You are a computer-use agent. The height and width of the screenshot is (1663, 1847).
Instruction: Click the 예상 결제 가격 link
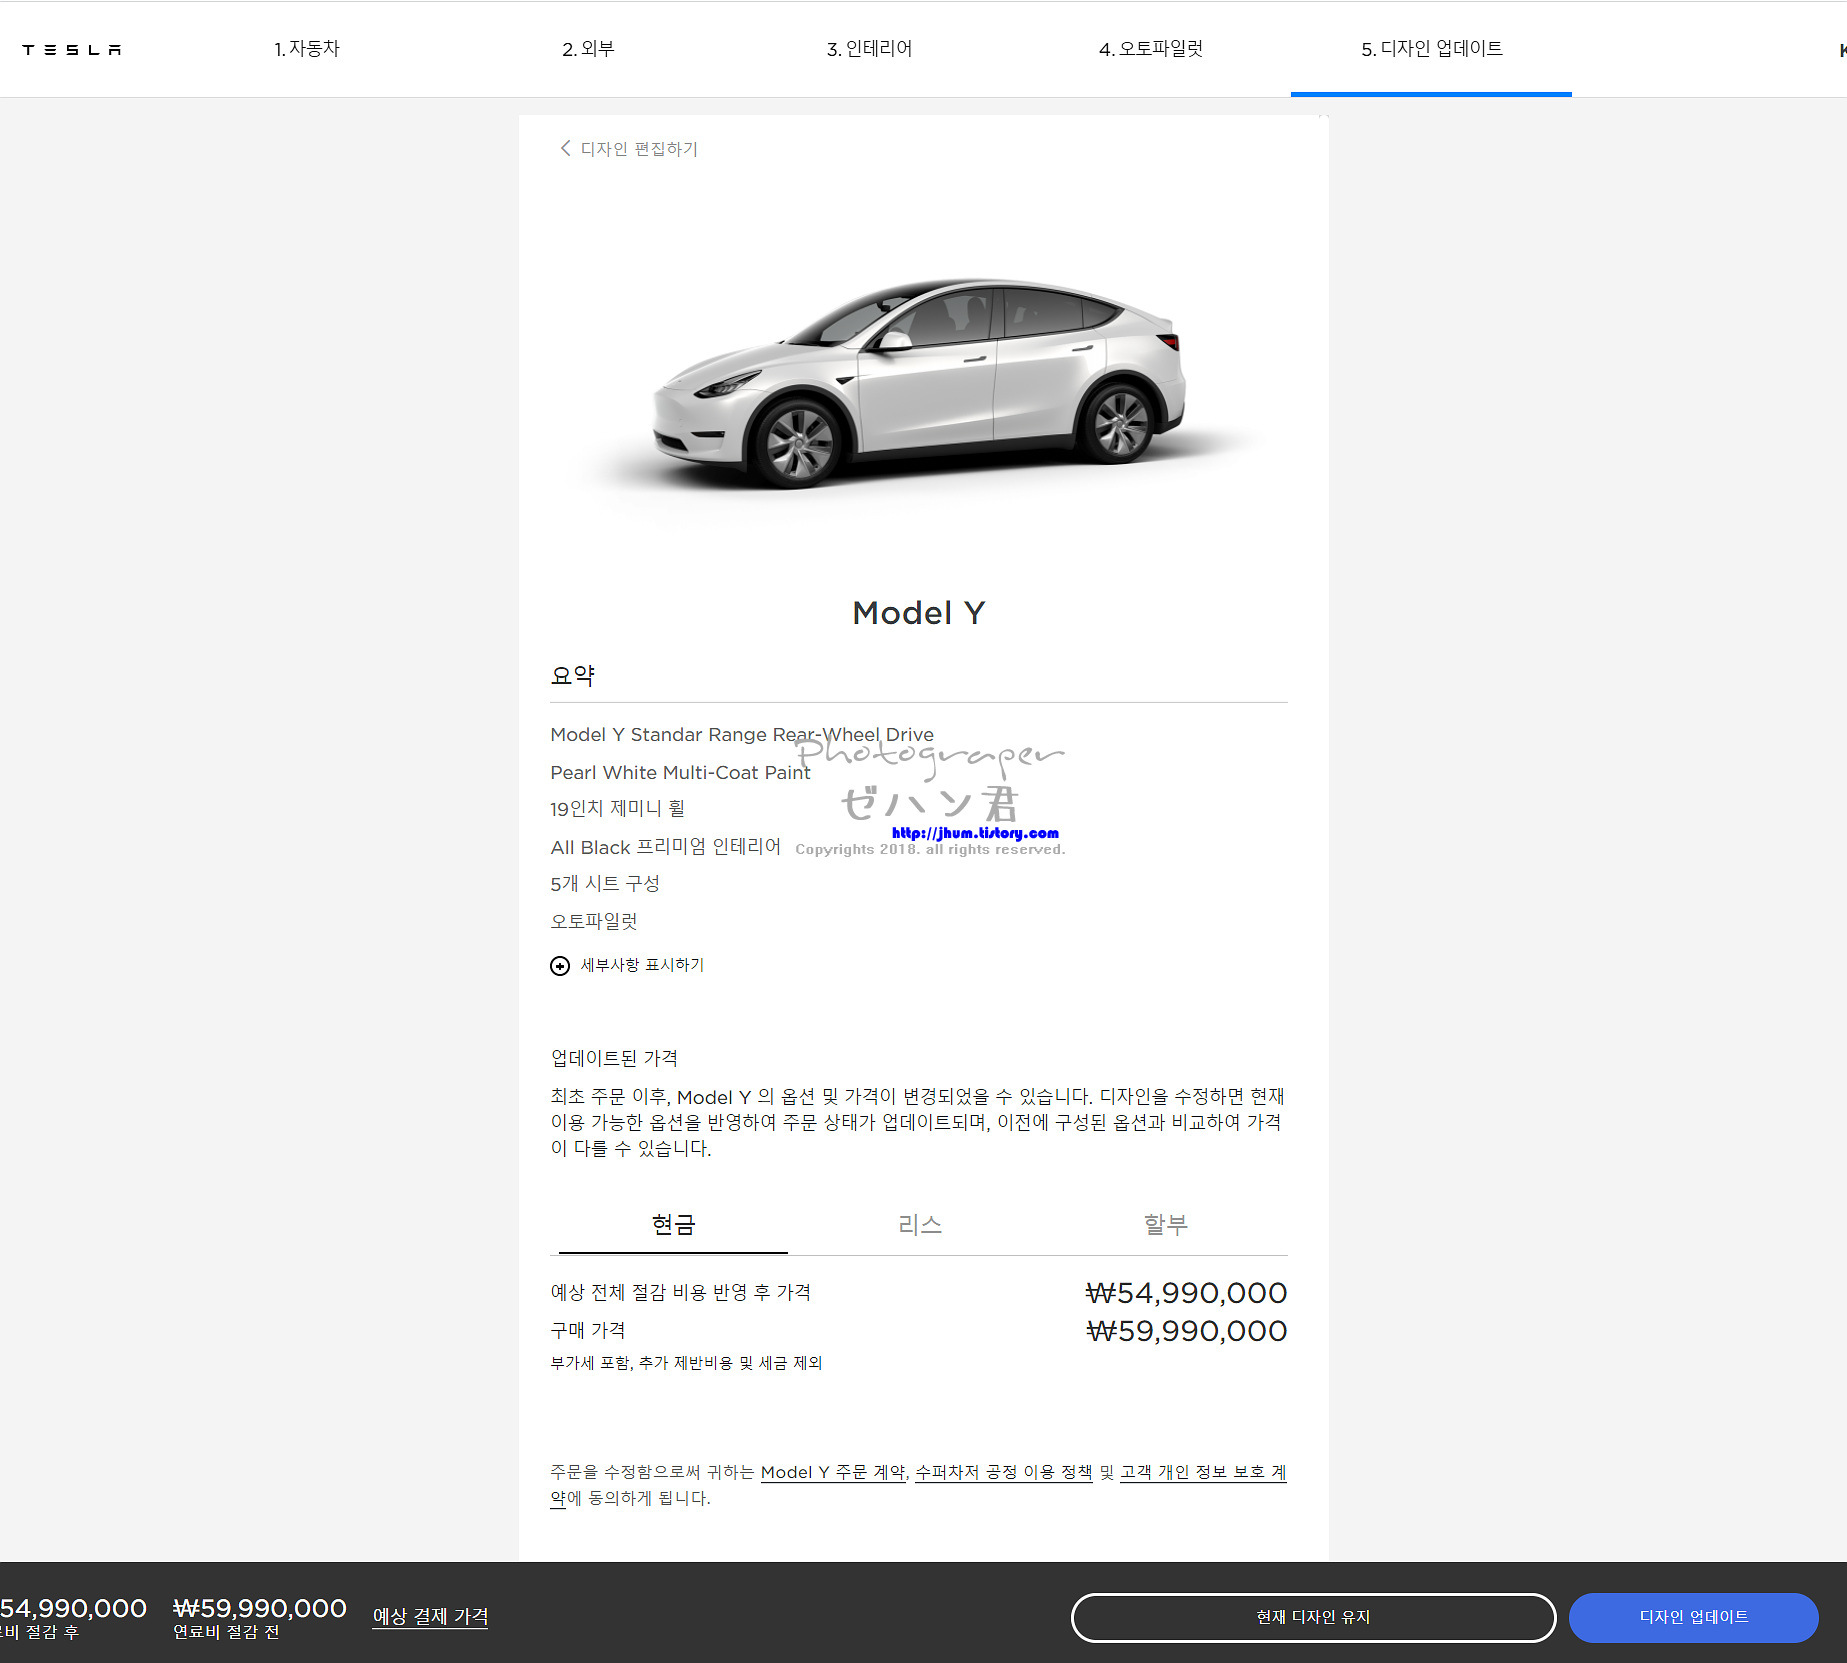430,1616
